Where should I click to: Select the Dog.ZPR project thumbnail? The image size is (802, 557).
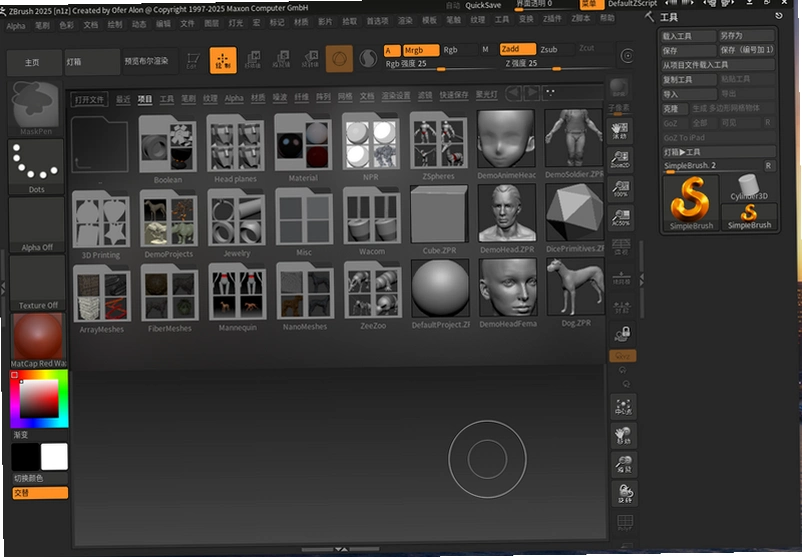(575, 292)
